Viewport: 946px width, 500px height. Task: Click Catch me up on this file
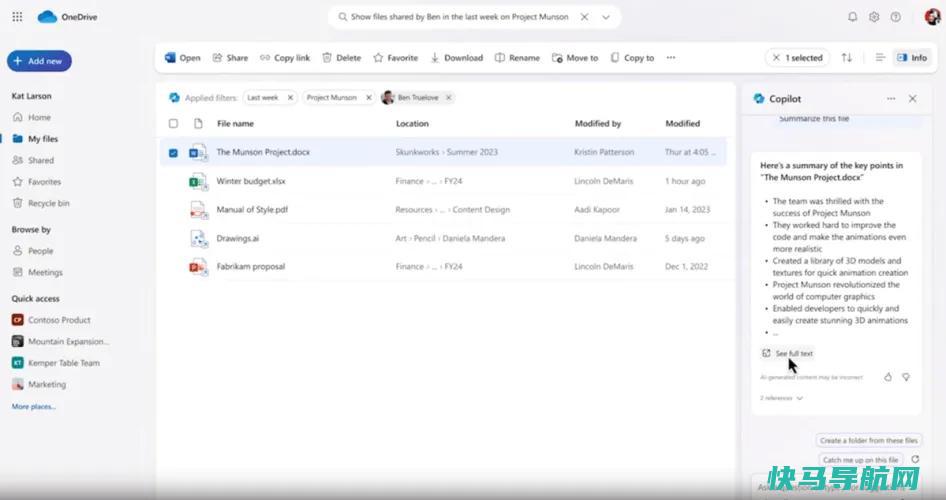click(860, 460)
